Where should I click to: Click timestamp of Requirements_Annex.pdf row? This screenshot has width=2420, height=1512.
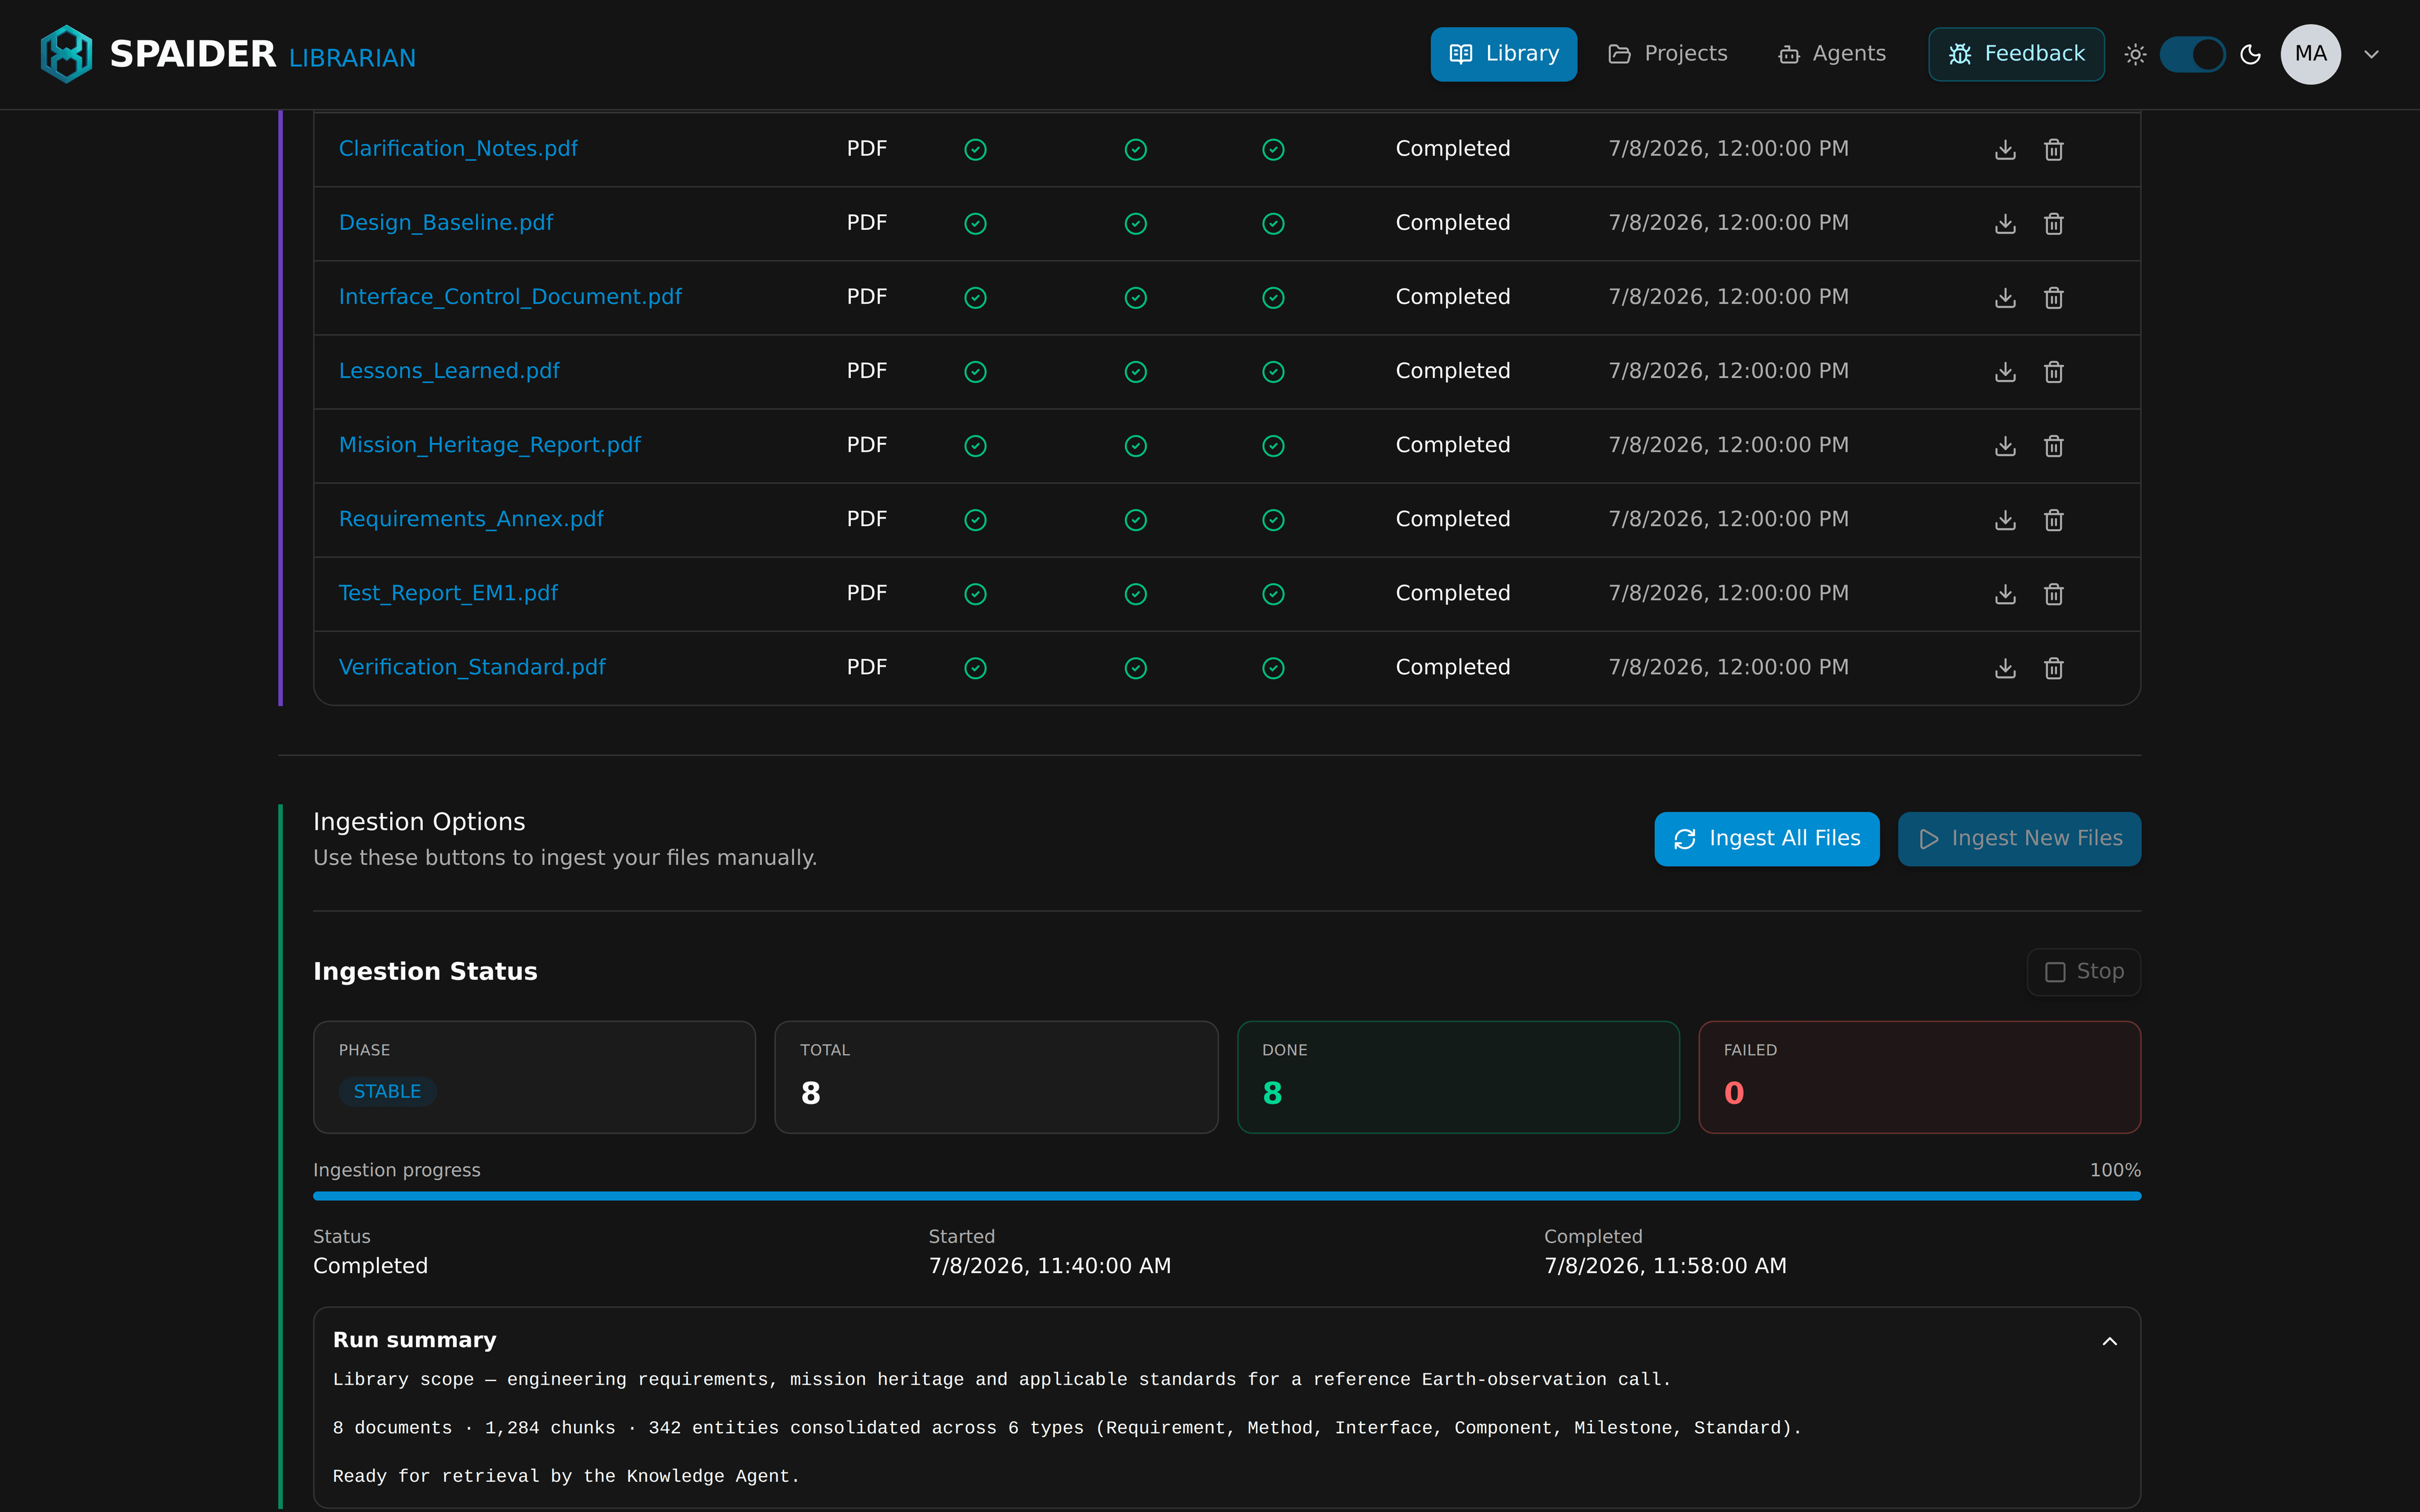(1728, 519)
